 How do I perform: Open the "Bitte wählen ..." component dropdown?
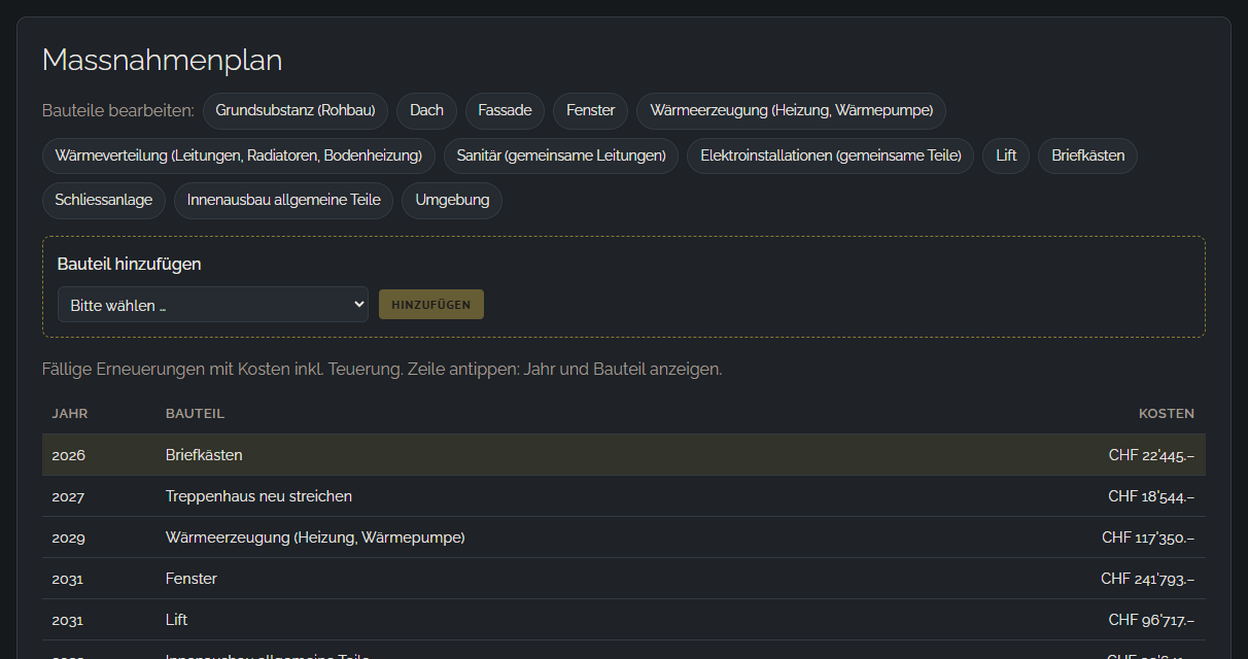[213, 305]
